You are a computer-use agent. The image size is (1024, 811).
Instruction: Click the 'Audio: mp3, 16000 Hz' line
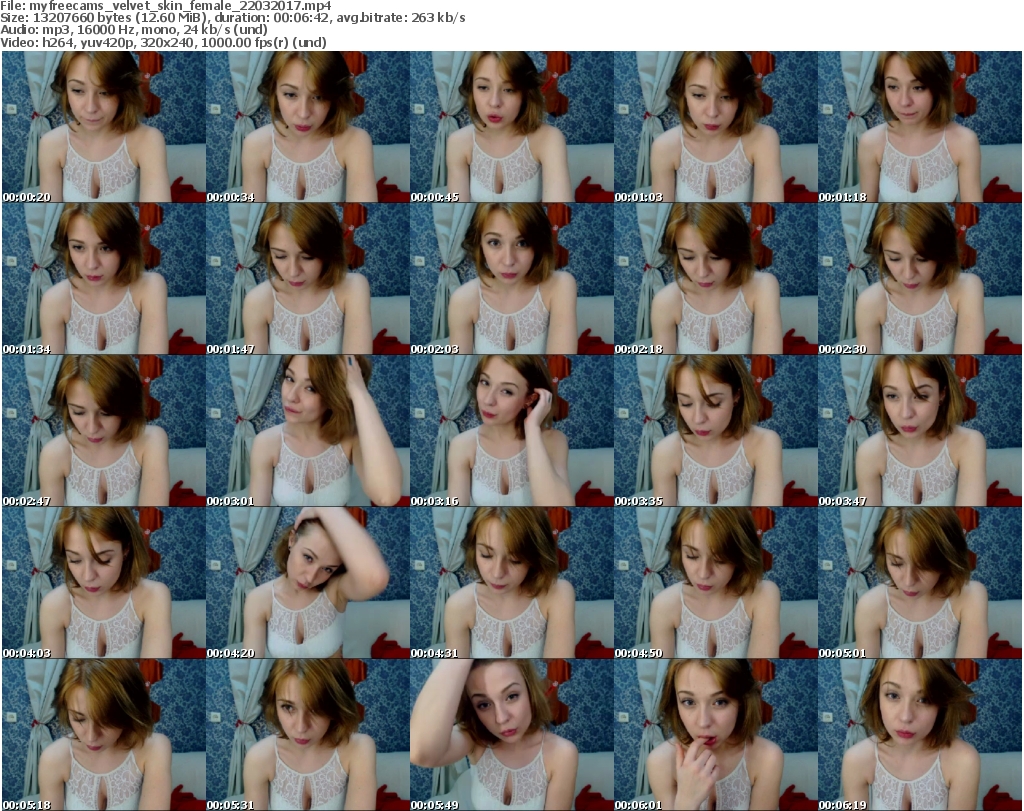(134, 29)
